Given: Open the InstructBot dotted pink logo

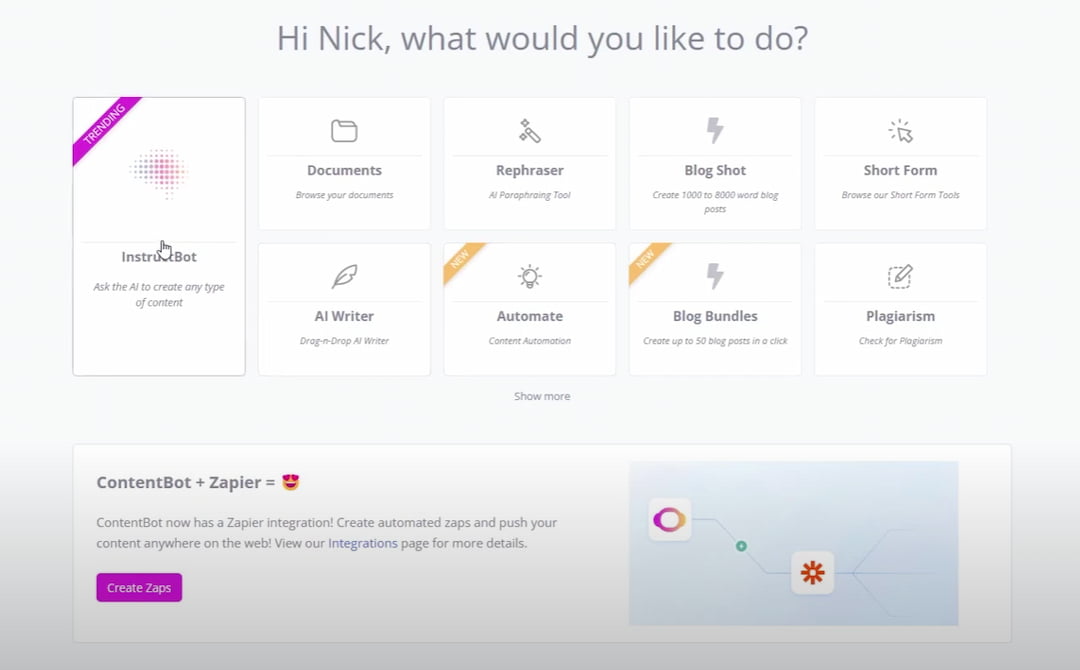Looking at the screenshot, I should click(159, 172).
